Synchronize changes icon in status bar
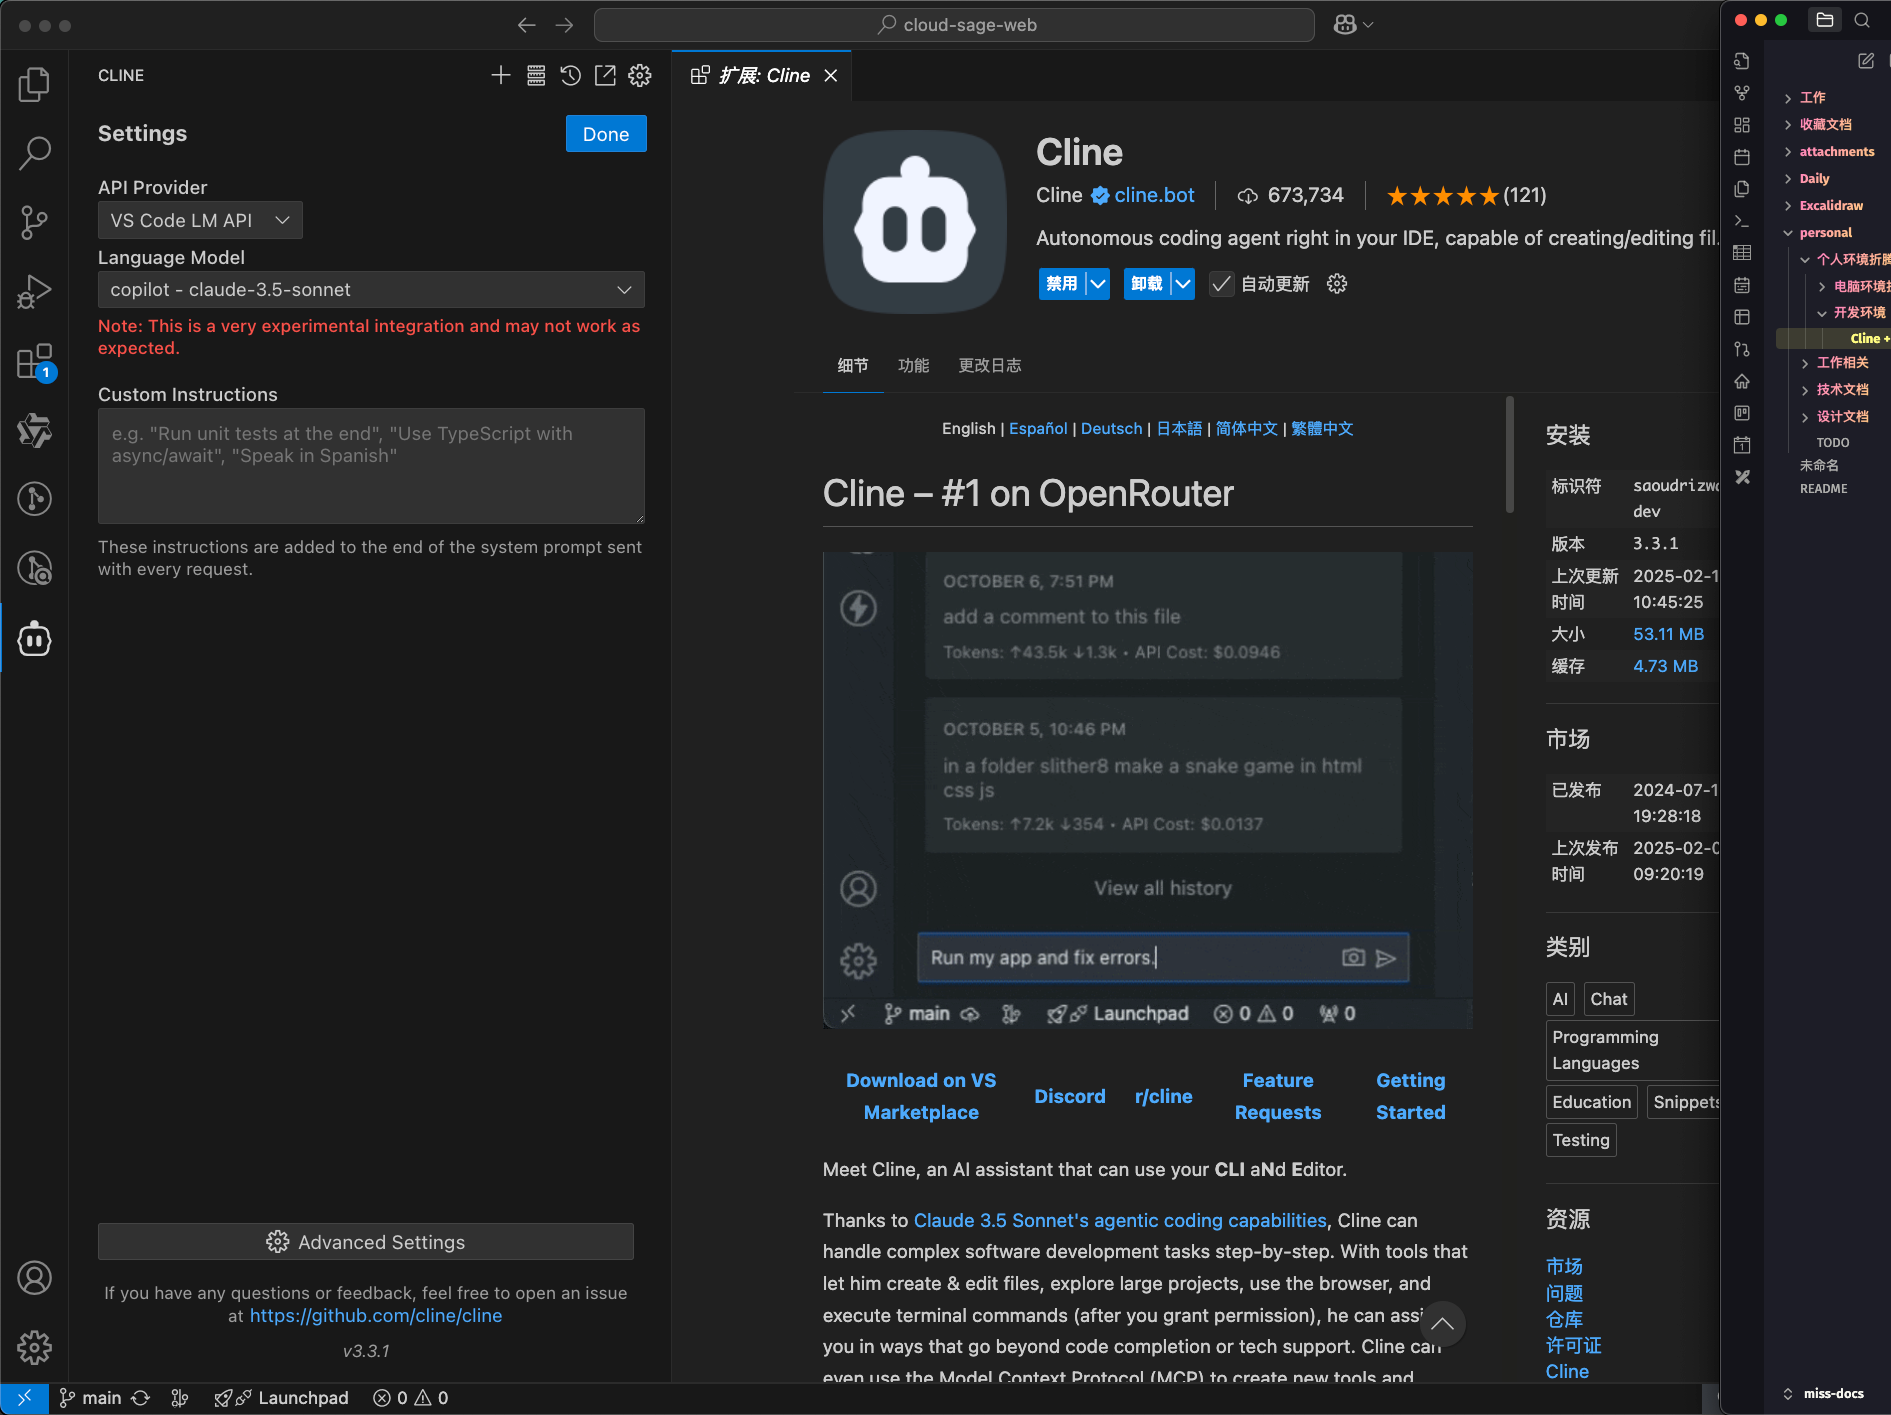The width and height of the screenshot is (1891, 1415). point(141,1398)
